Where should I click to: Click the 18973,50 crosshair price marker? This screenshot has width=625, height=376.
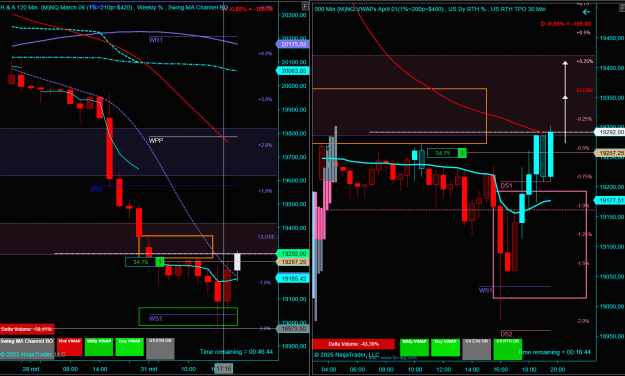[x=293, y=329]
